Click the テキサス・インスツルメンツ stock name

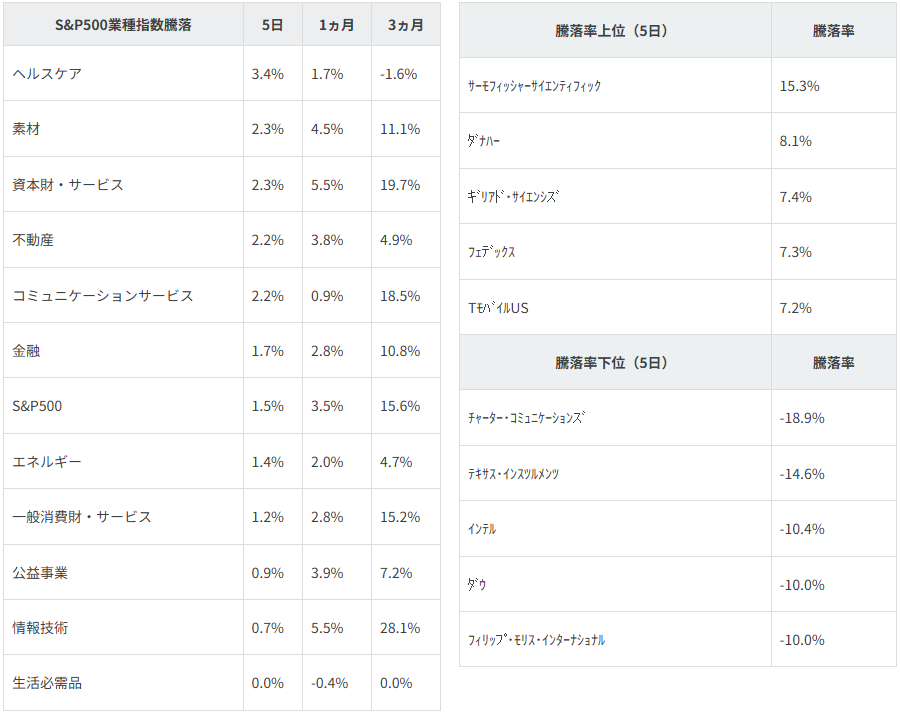[x=514, y=474]
